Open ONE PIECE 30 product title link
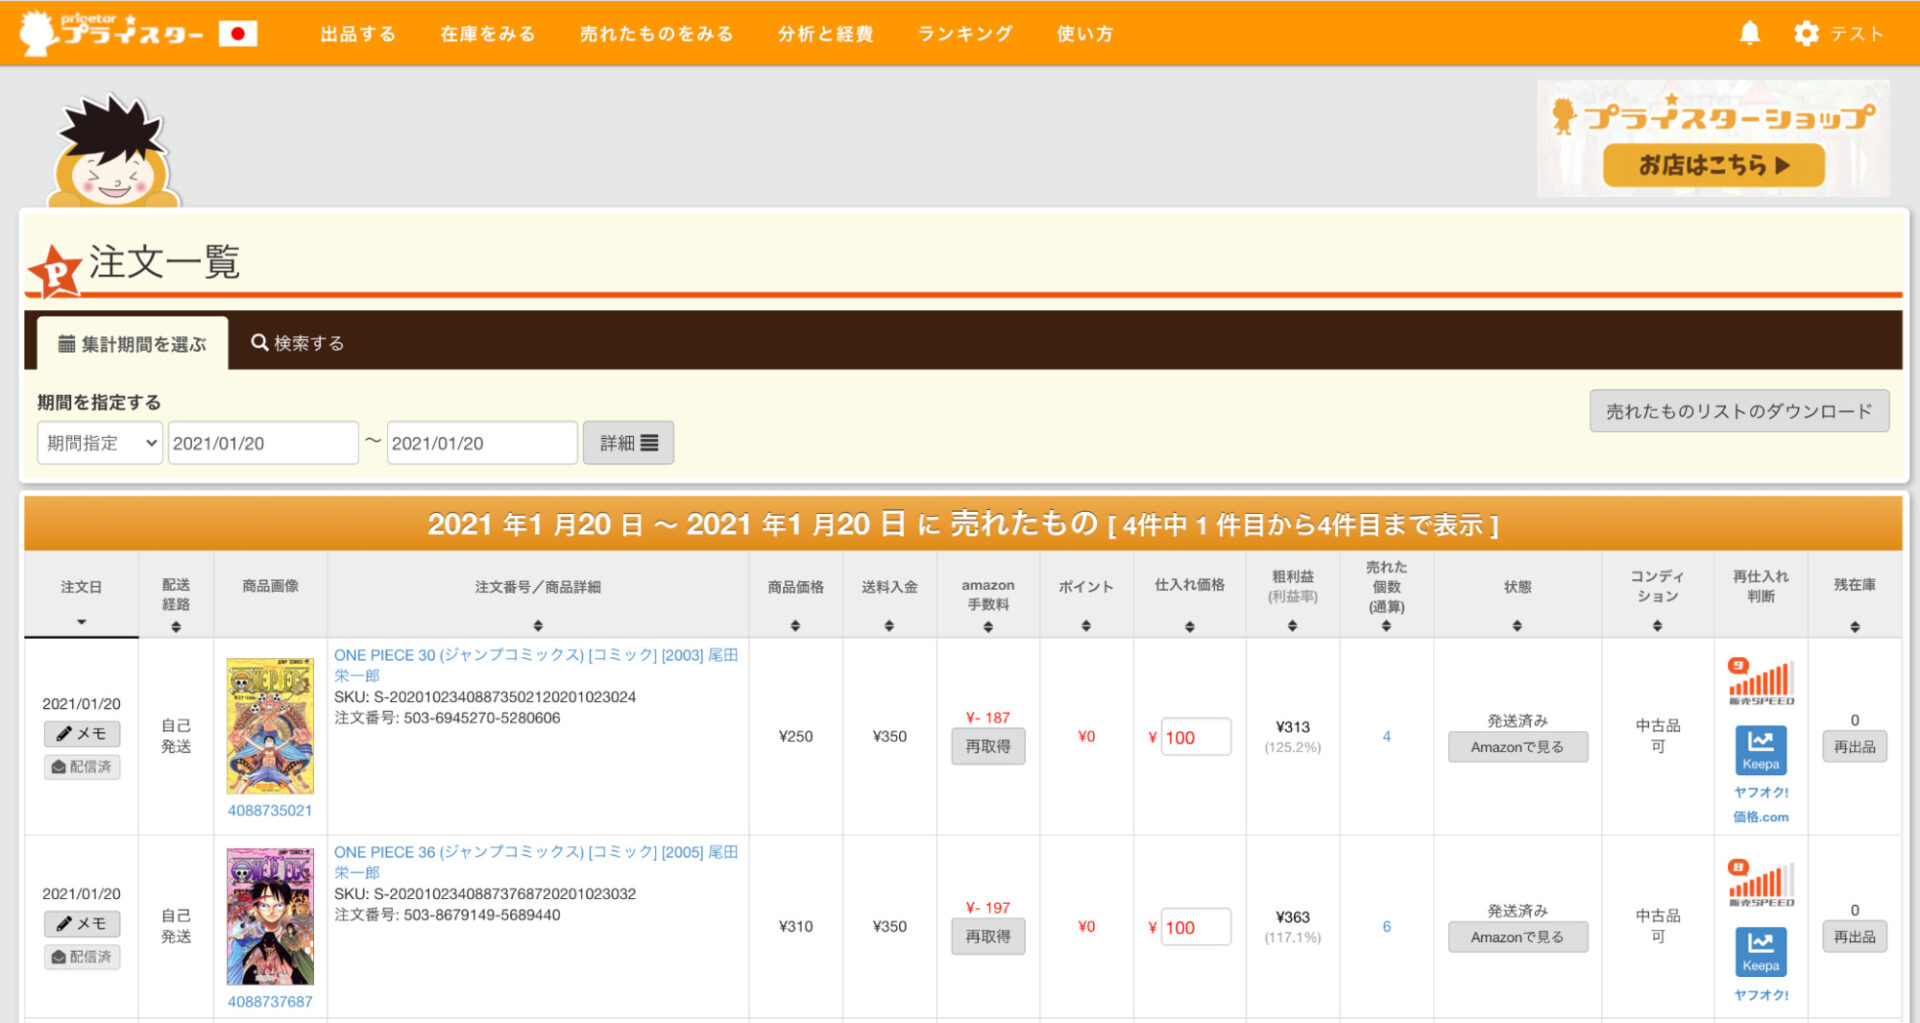The height and width of the screenshot is (1023, 1920). click(x=536, y=665)
